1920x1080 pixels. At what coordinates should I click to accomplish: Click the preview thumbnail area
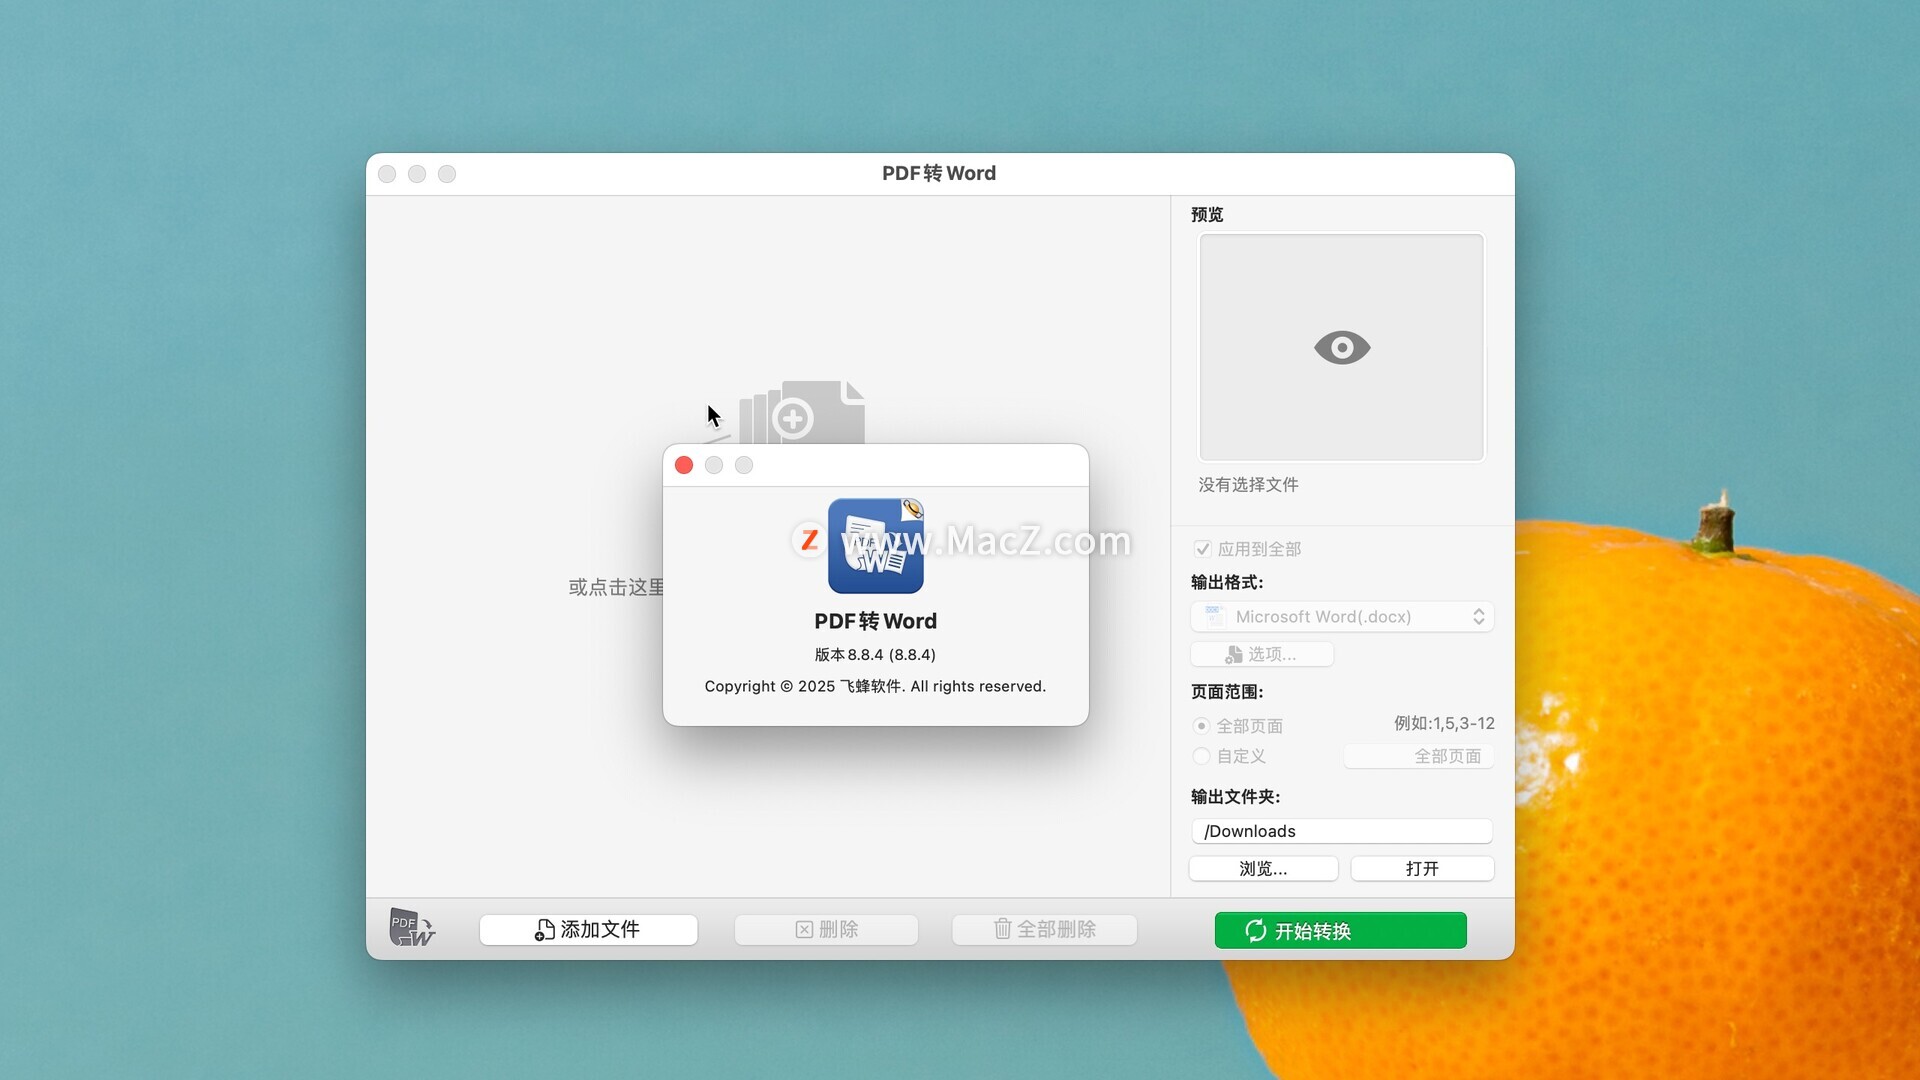(x=1342, y=347)
